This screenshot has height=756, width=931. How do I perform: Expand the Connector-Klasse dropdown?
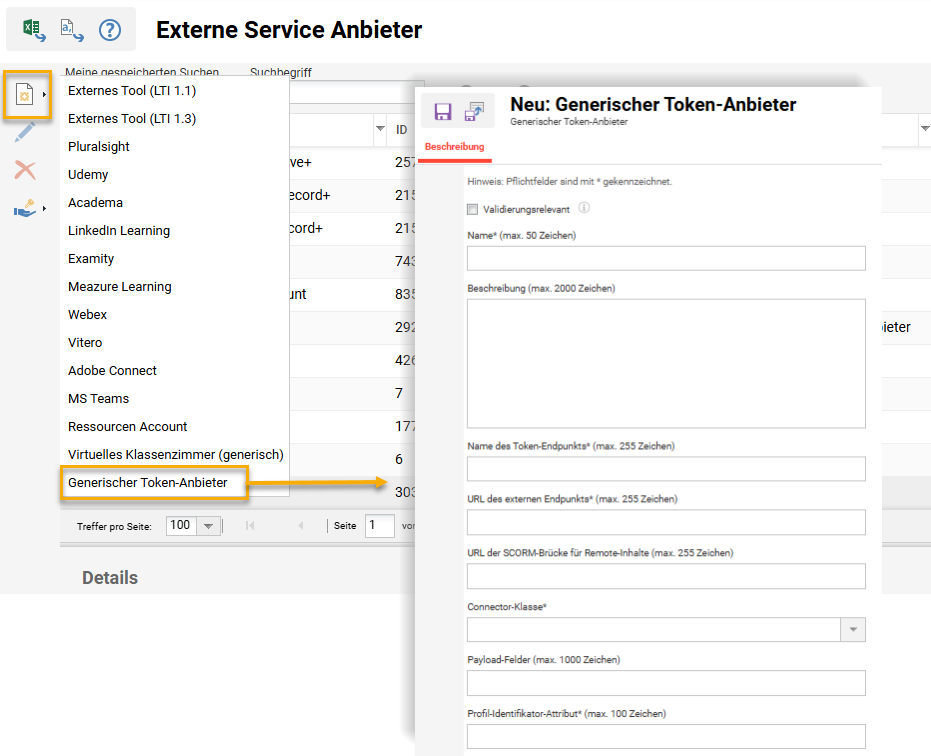click(853, 629)
